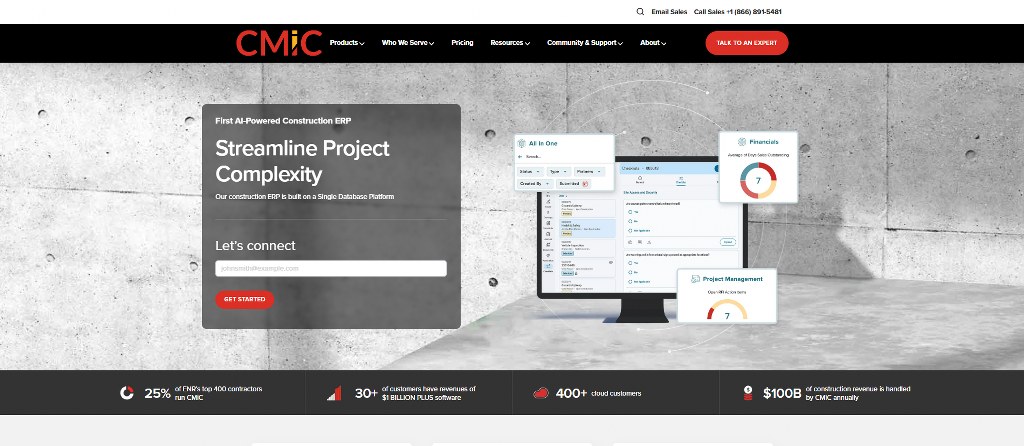Expand the About menu
This screenshot has width=1024, height=446.
click(652, 43)
